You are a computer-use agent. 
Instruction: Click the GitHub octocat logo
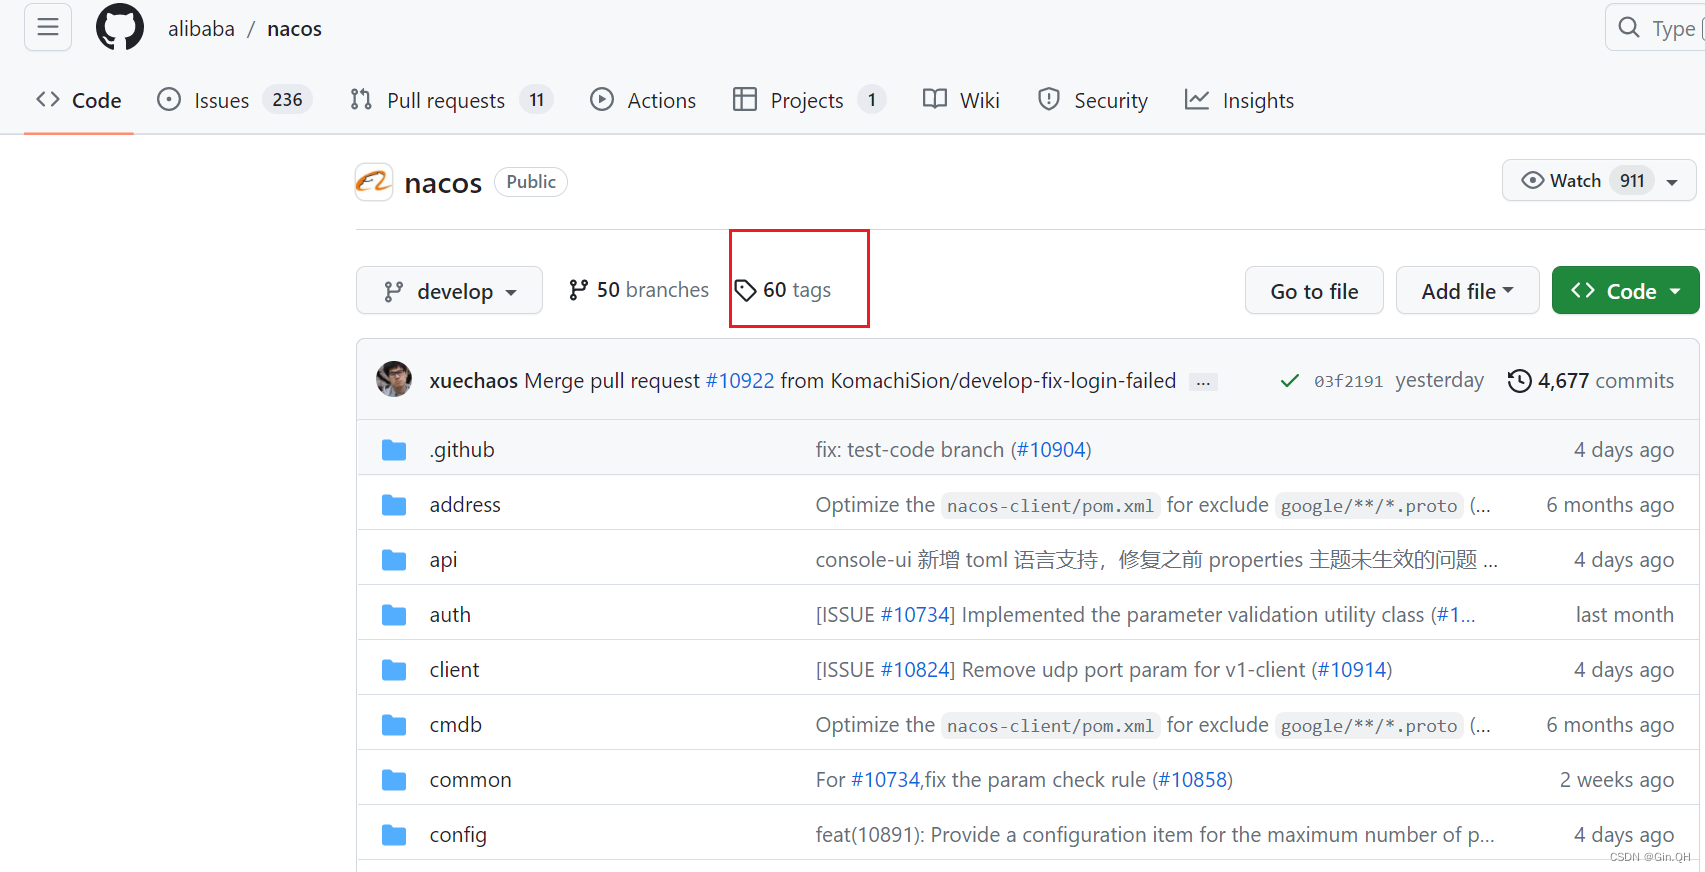pos(120,27)
